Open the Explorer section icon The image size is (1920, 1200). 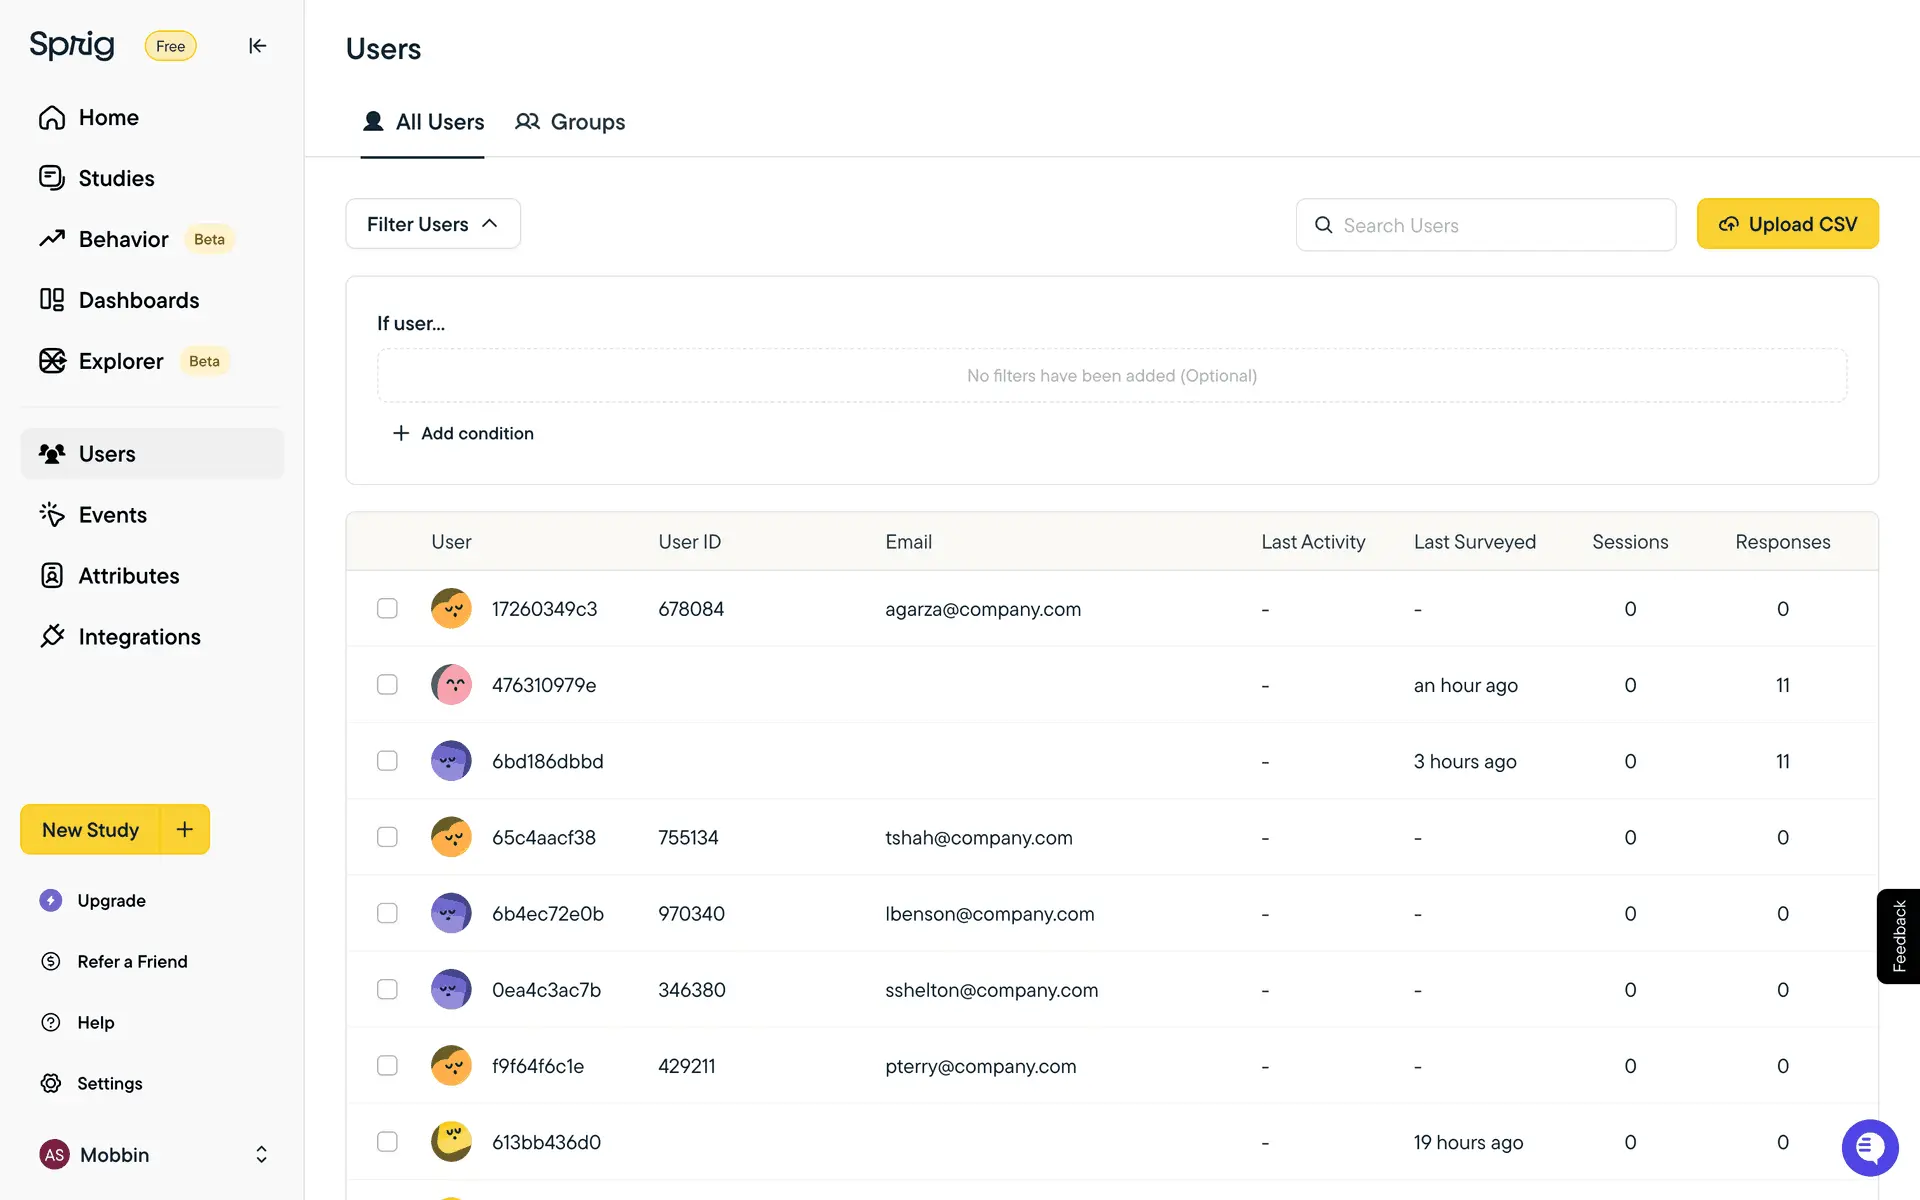coord(52,361)
